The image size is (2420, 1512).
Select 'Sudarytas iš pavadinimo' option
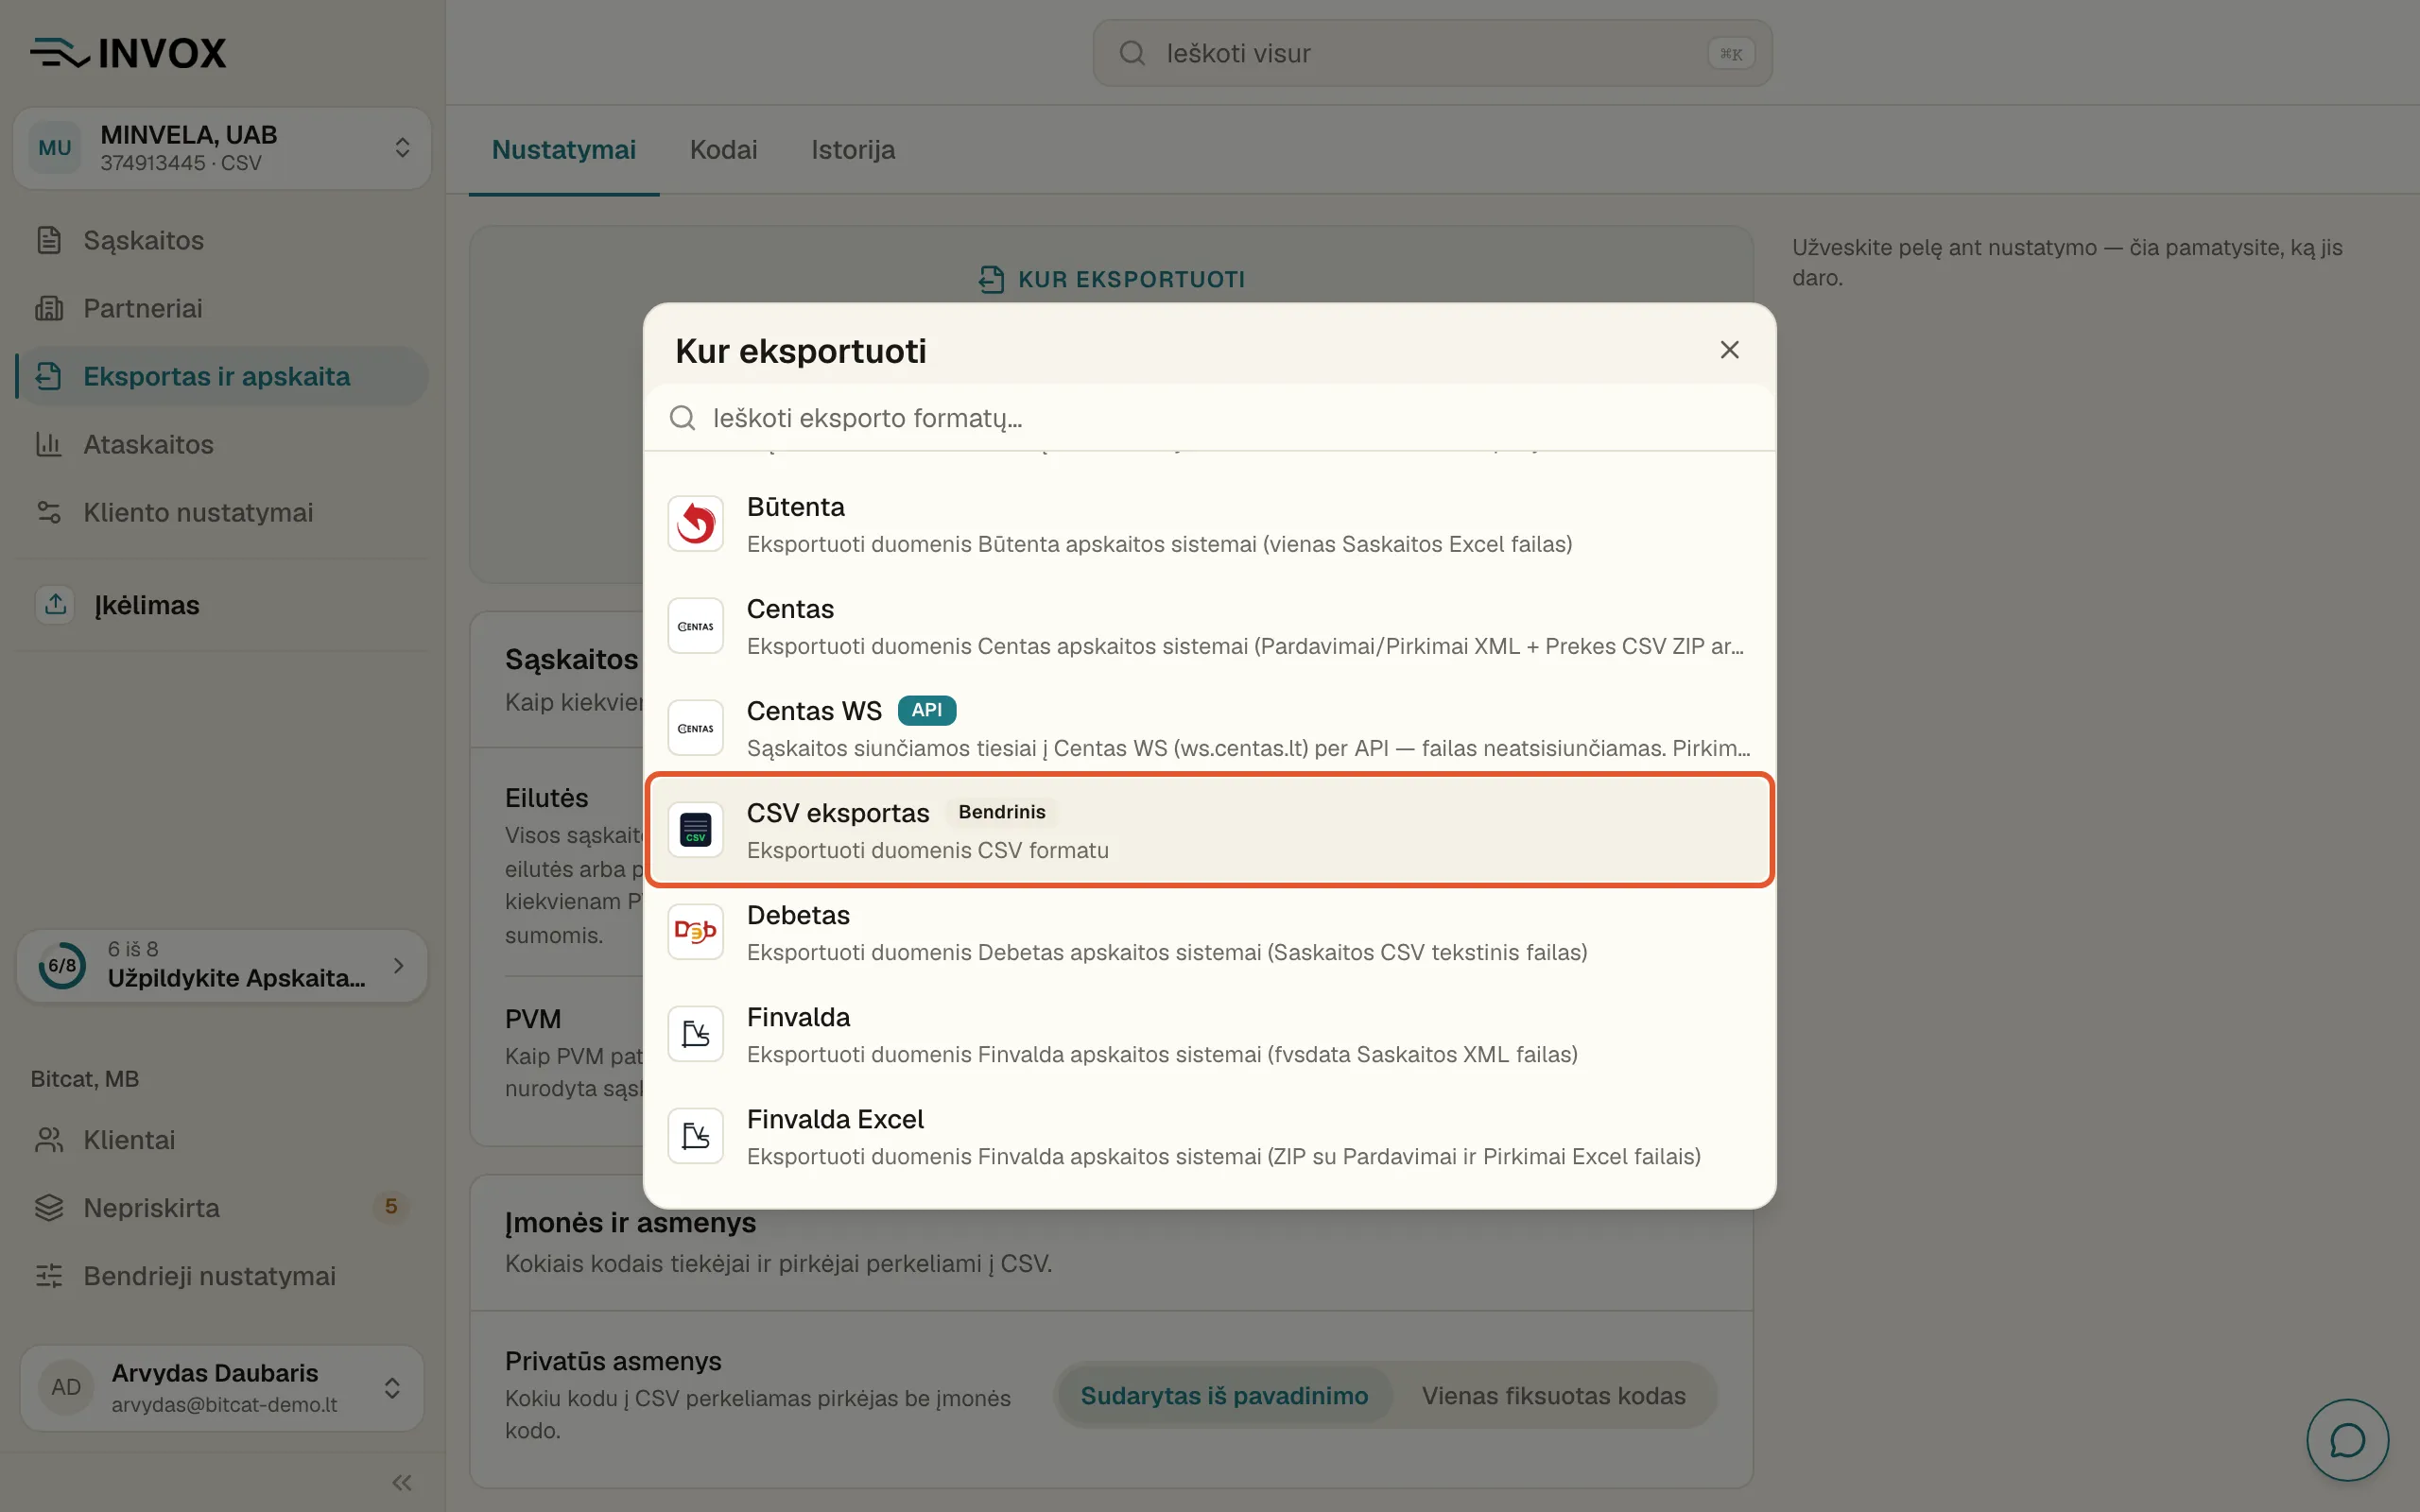1224,1395
